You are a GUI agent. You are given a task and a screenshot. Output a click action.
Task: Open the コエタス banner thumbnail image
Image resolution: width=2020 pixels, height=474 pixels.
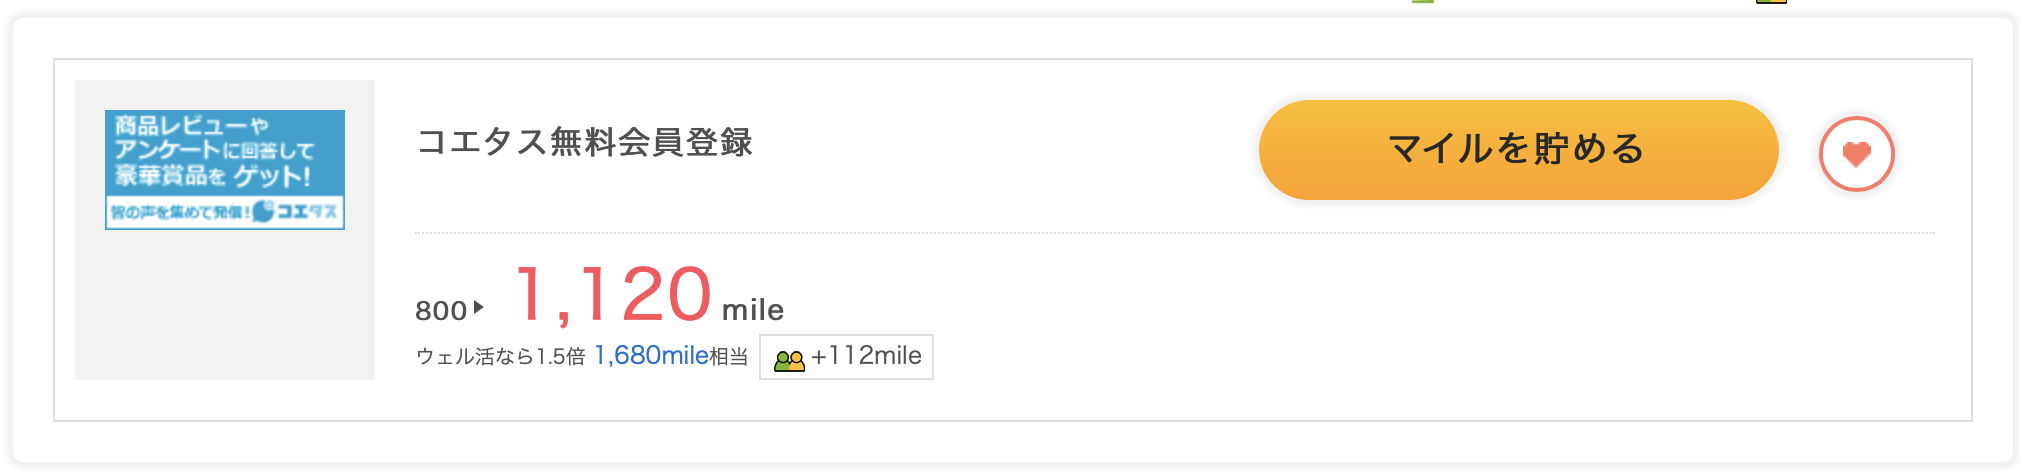[225, 170]
